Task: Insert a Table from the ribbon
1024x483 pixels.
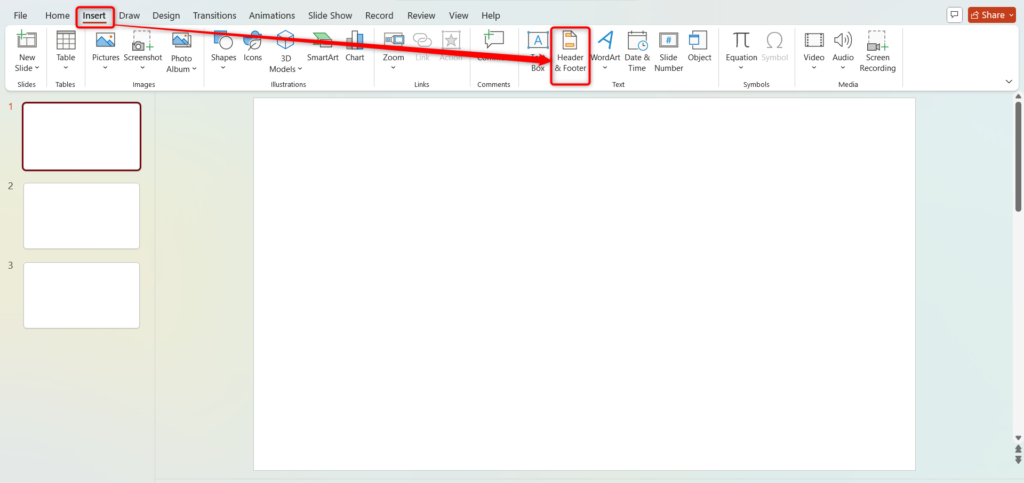Action: 66,50
